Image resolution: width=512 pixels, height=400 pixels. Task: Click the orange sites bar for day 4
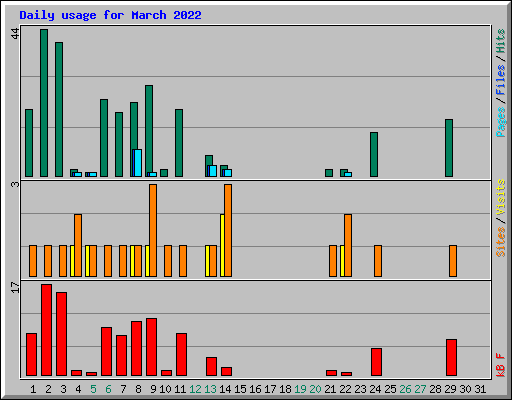[78, 246]
